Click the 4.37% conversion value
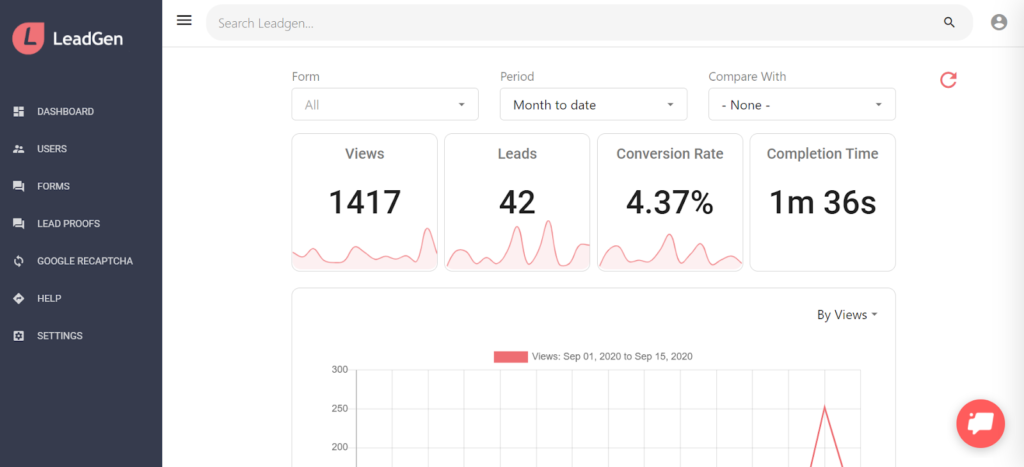This screenshot has height=467, width=1024. [670, 202]
